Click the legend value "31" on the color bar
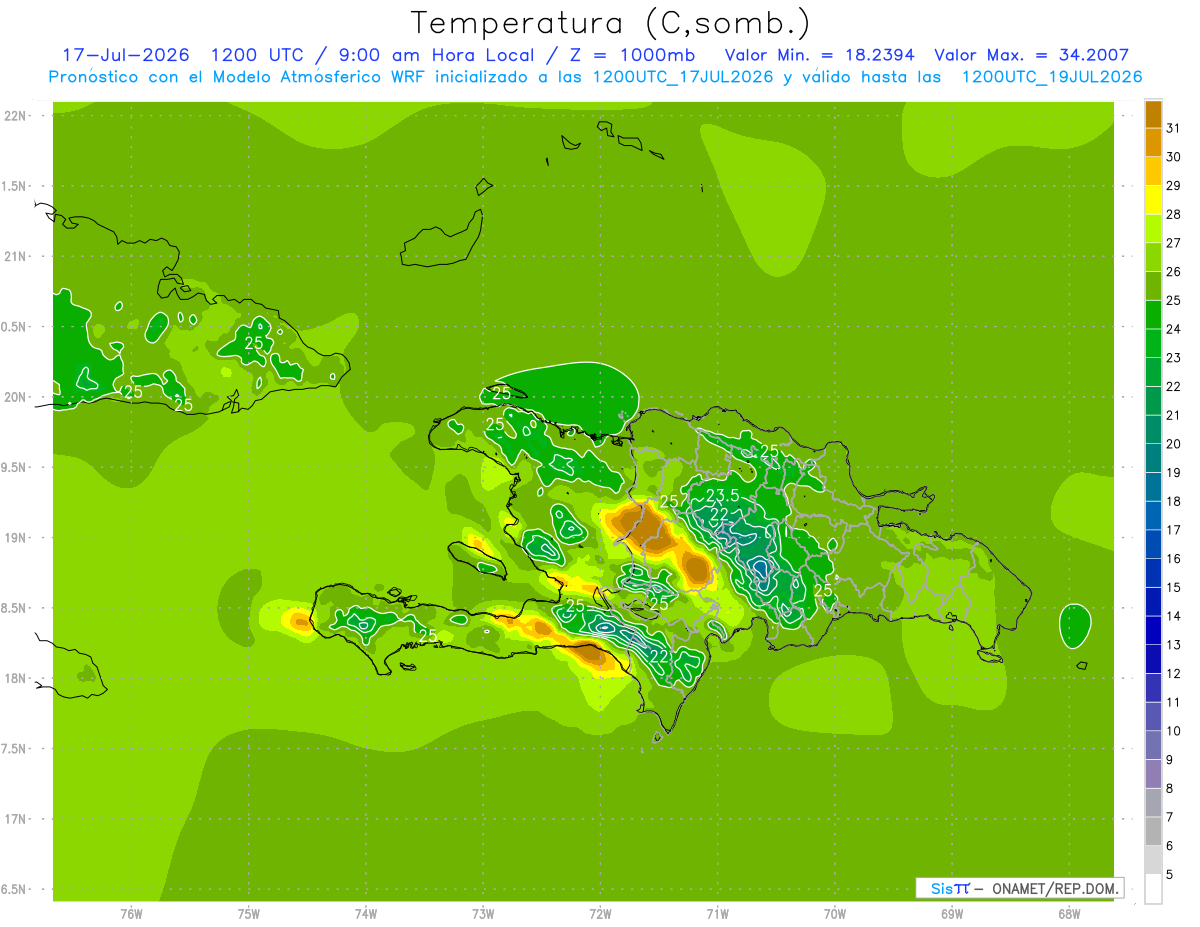The image size is (1200, 927). coord(1175,128)
